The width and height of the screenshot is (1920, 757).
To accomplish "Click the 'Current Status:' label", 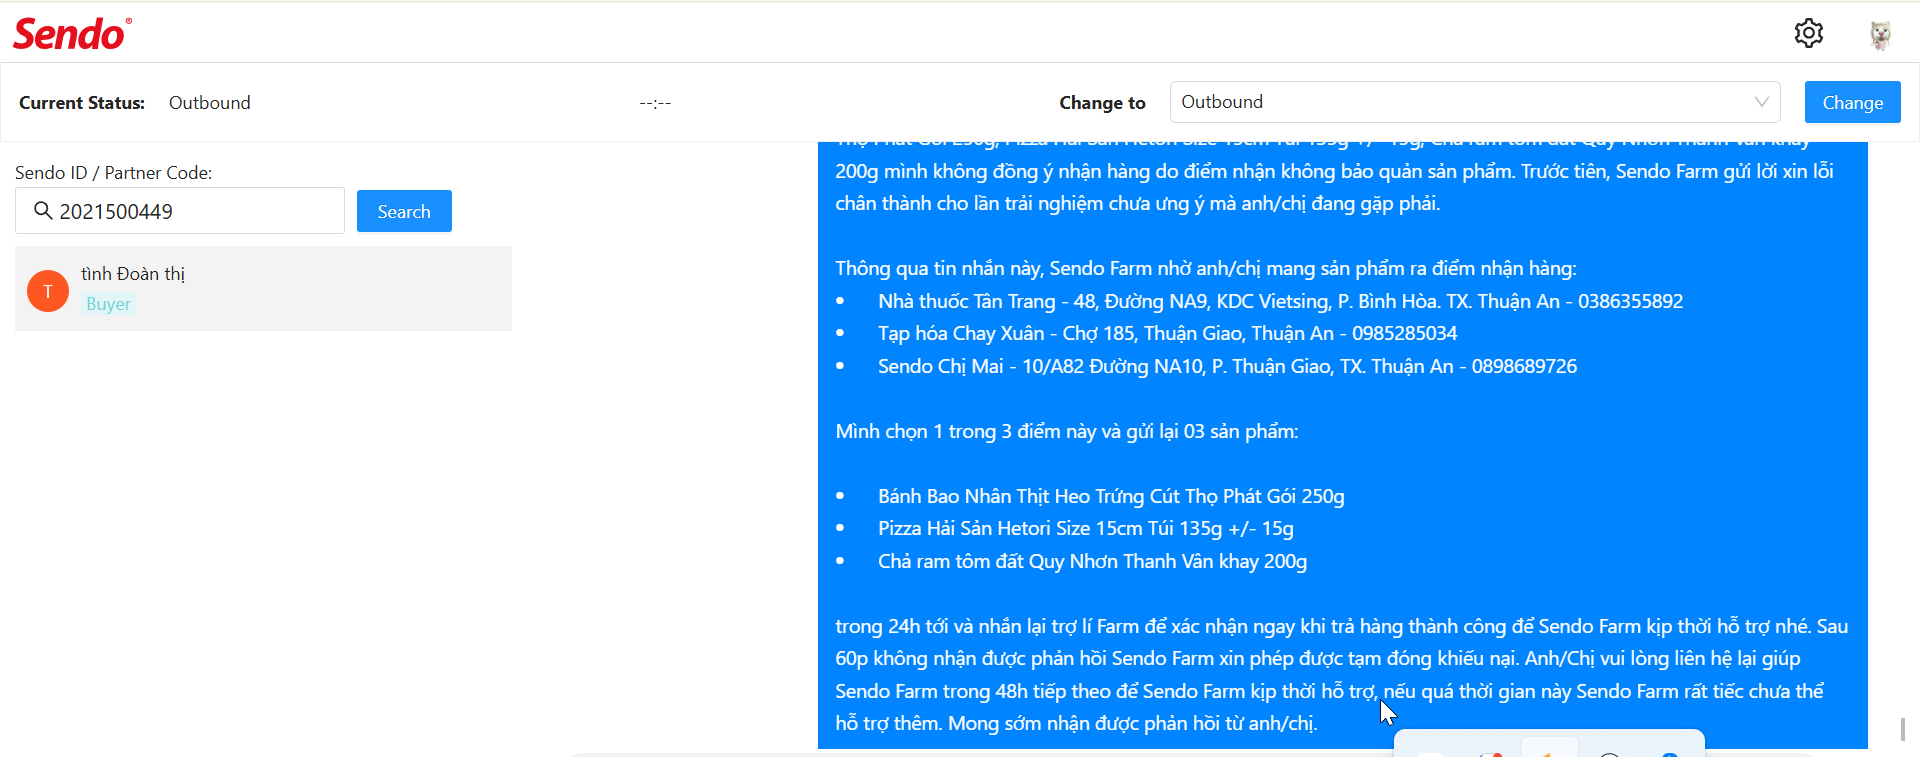I will tap(82, 103).
